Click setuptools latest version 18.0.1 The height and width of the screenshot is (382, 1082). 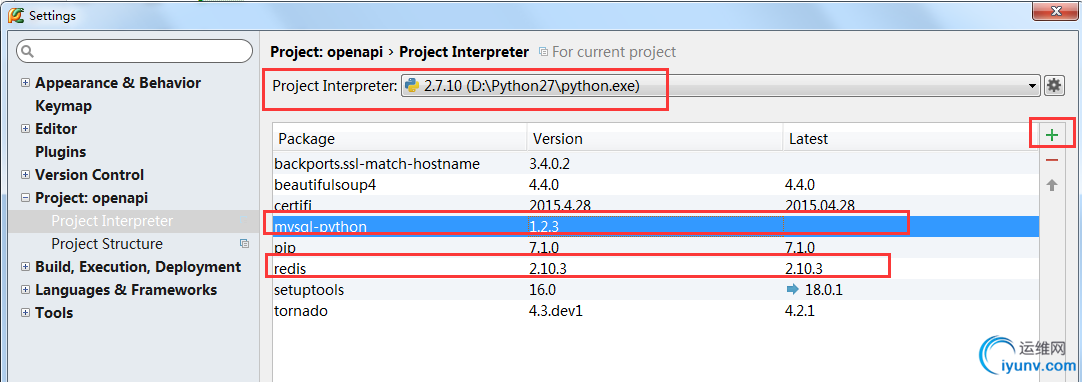(823, 290)
